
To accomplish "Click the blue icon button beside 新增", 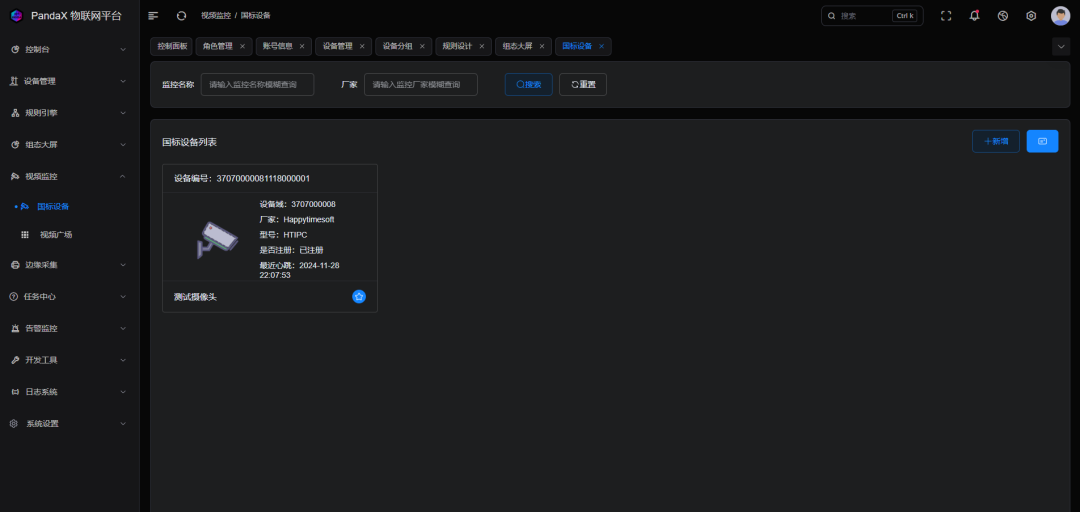I will 1042,141.
